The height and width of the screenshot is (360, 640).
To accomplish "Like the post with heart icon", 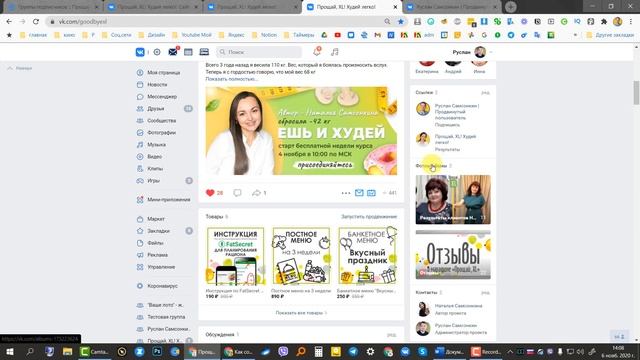I will 210,193.
